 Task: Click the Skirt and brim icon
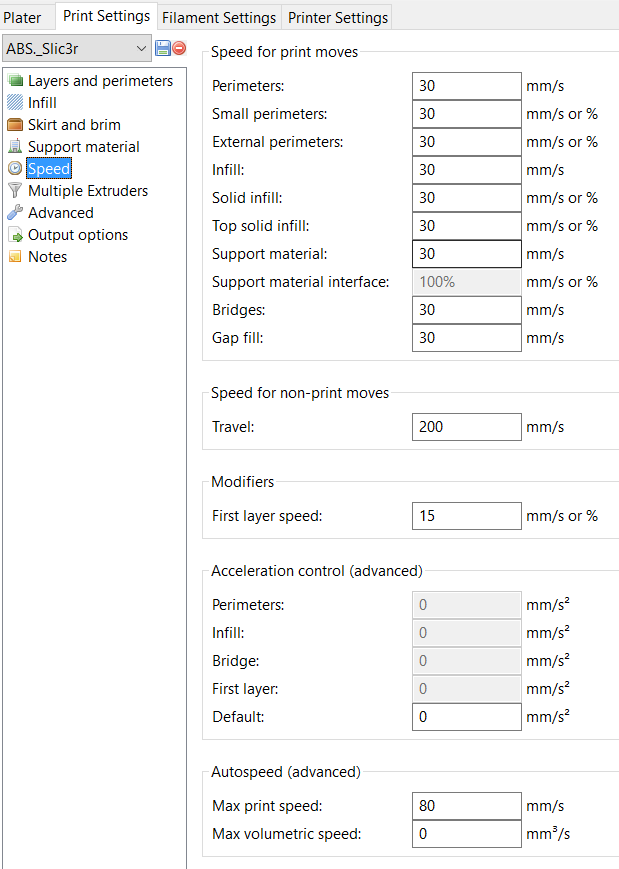pos(15,125)
